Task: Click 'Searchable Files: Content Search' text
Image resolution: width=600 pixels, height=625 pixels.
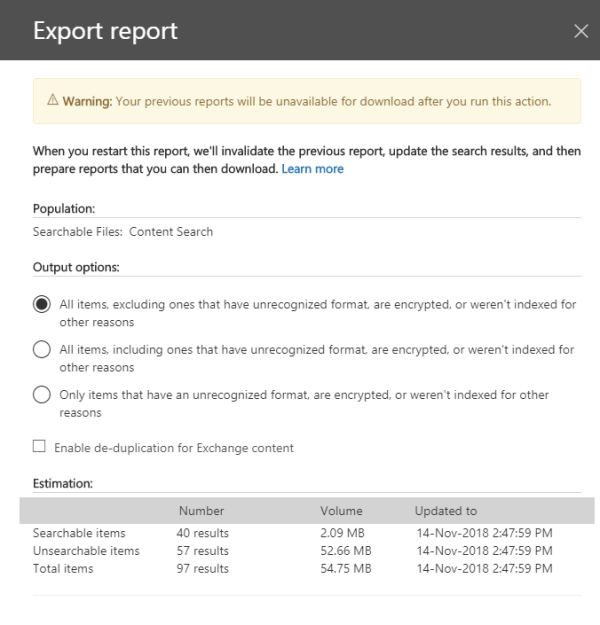Action: 123,232
